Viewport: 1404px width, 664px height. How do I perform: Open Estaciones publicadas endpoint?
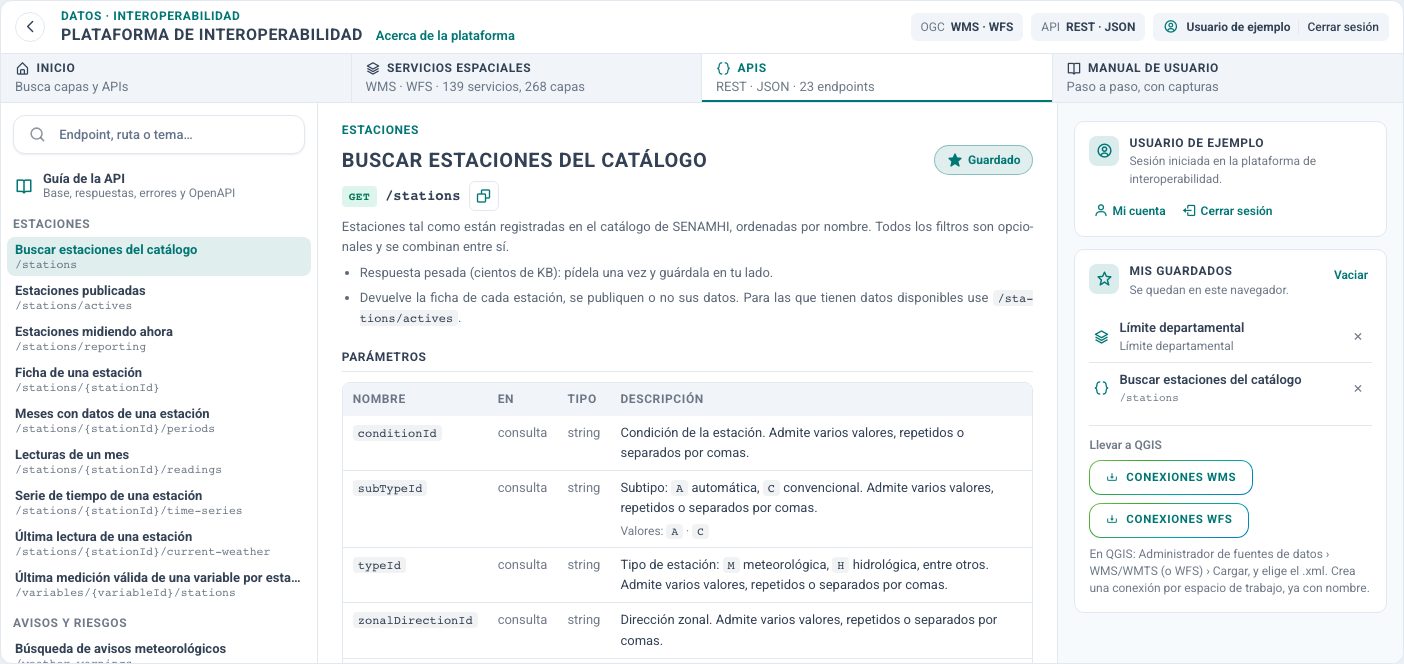click(x=159, y=298)
